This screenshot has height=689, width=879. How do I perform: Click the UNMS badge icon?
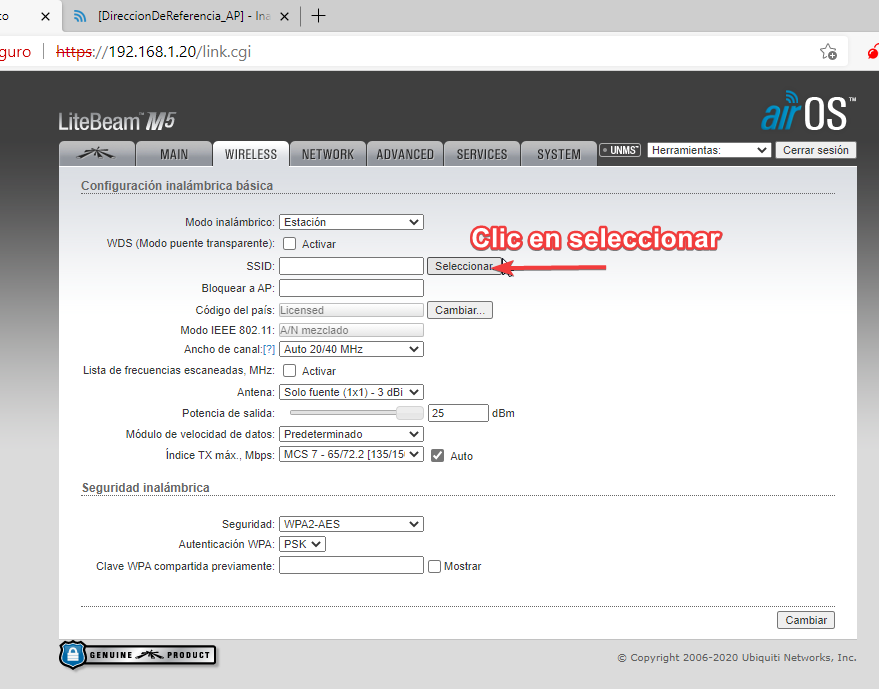click(x=620, y=150)
